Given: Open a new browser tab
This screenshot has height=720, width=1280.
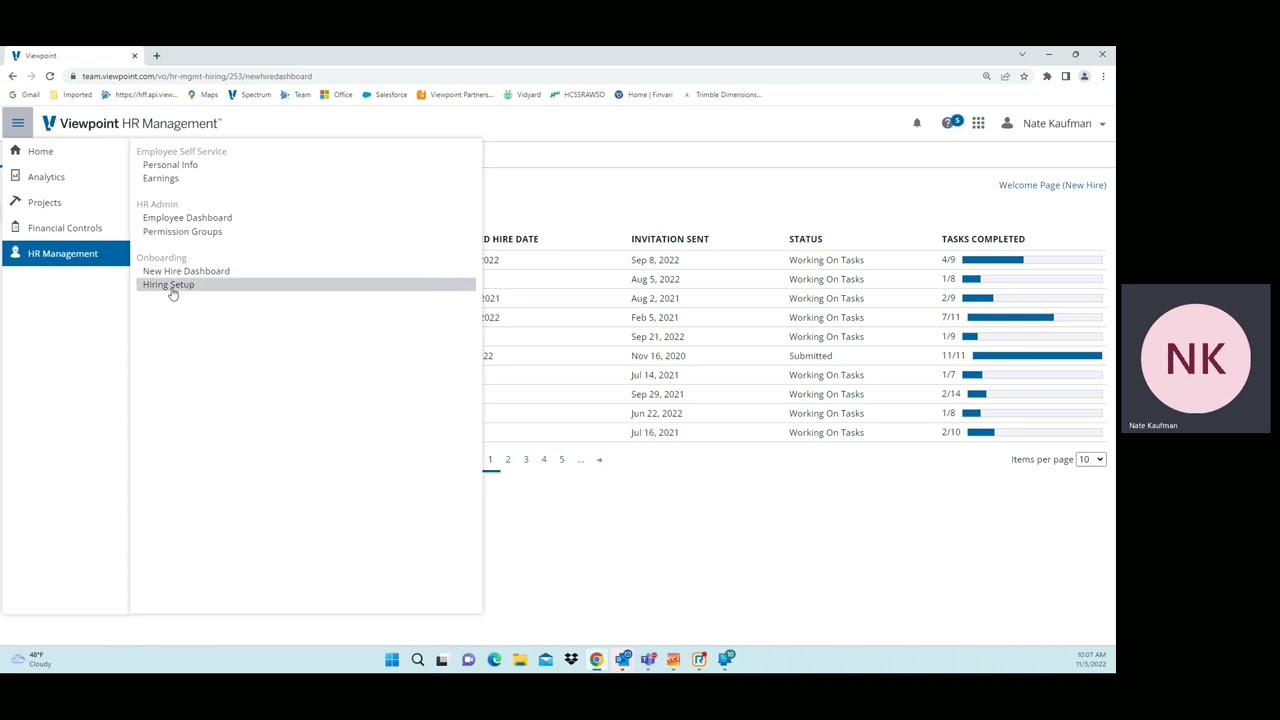Looking at the screenshot, I should click(x=156, y=56).
